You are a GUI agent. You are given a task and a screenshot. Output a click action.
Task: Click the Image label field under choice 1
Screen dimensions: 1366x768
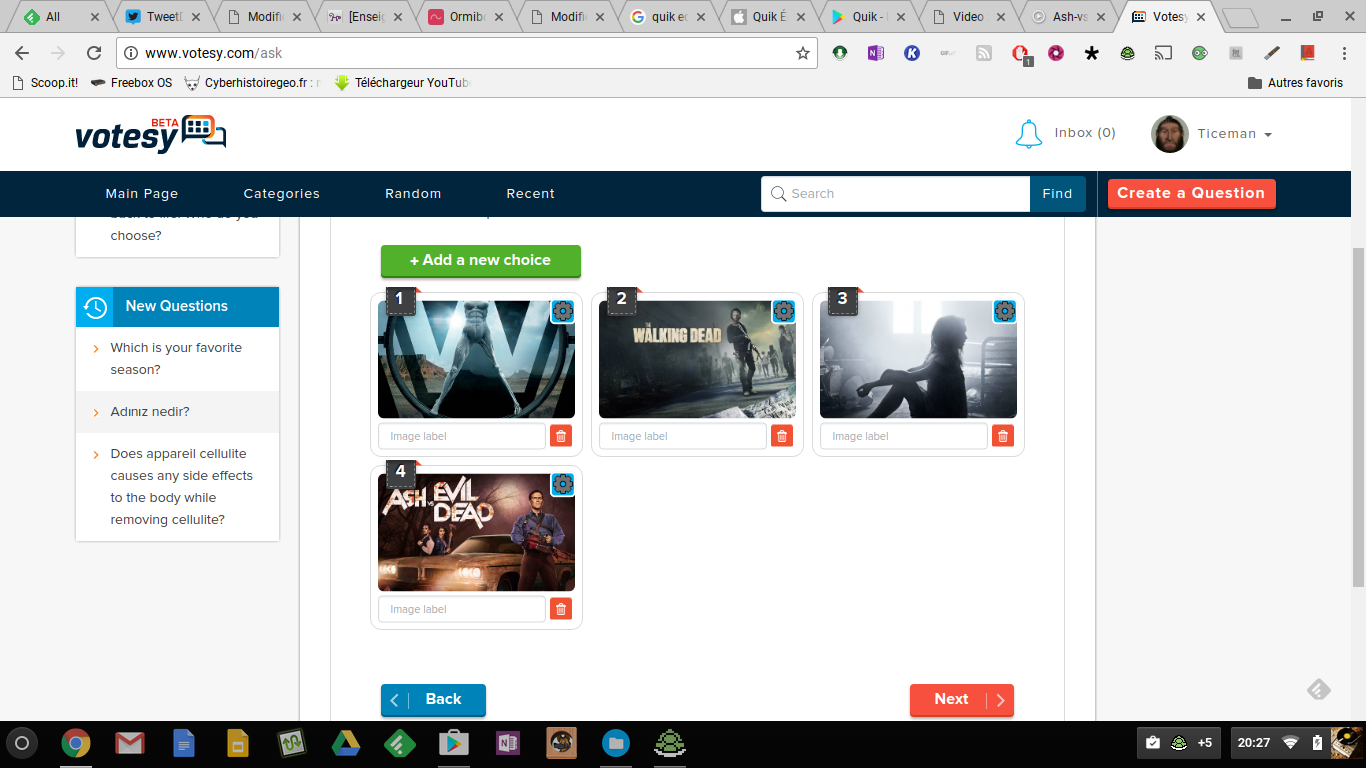point(462,436)
